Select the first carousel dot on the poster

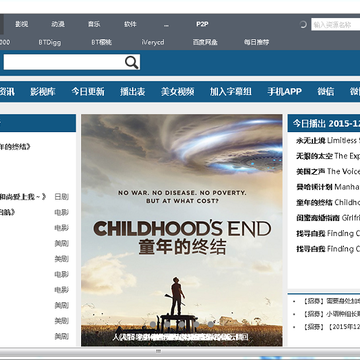pos(153,324)
